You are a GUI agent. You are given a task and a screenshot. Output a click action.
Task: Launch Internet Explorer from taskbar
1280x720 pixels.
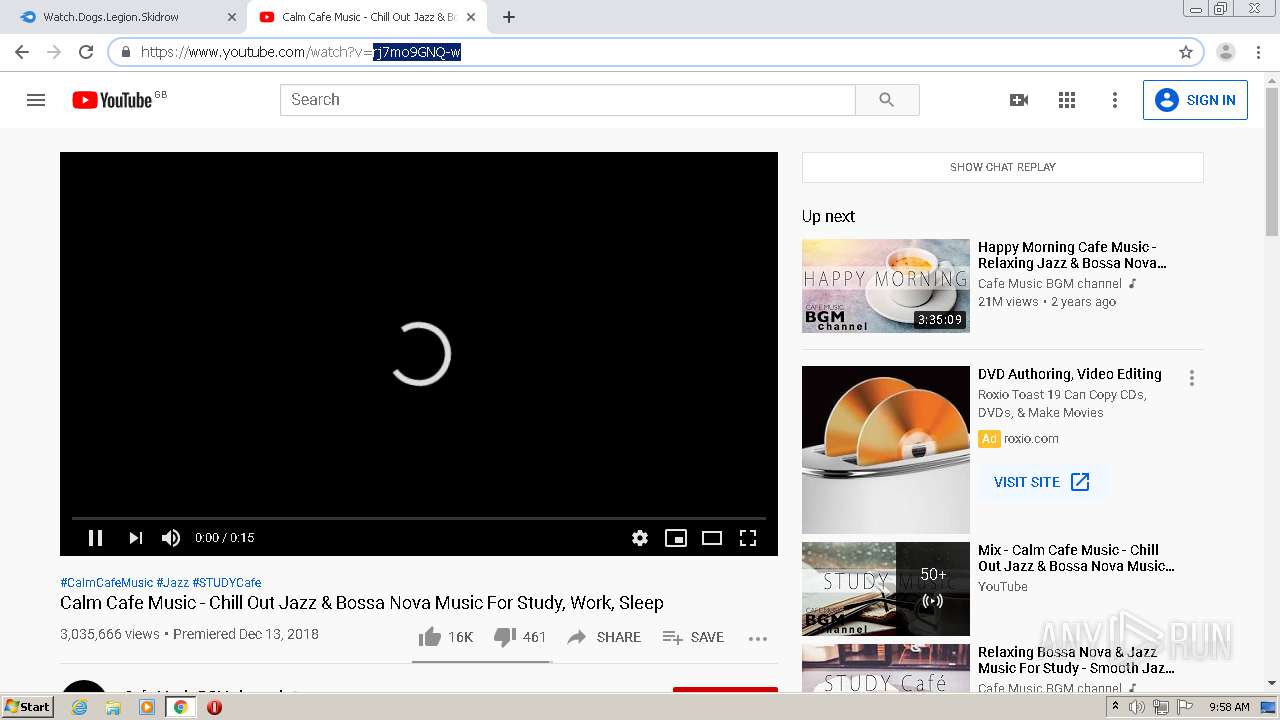[80, 707]
